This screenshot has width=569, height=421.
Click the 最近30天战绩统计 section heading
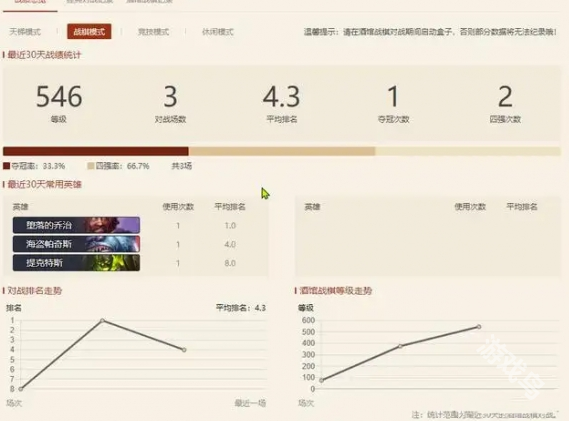point(44,55)
